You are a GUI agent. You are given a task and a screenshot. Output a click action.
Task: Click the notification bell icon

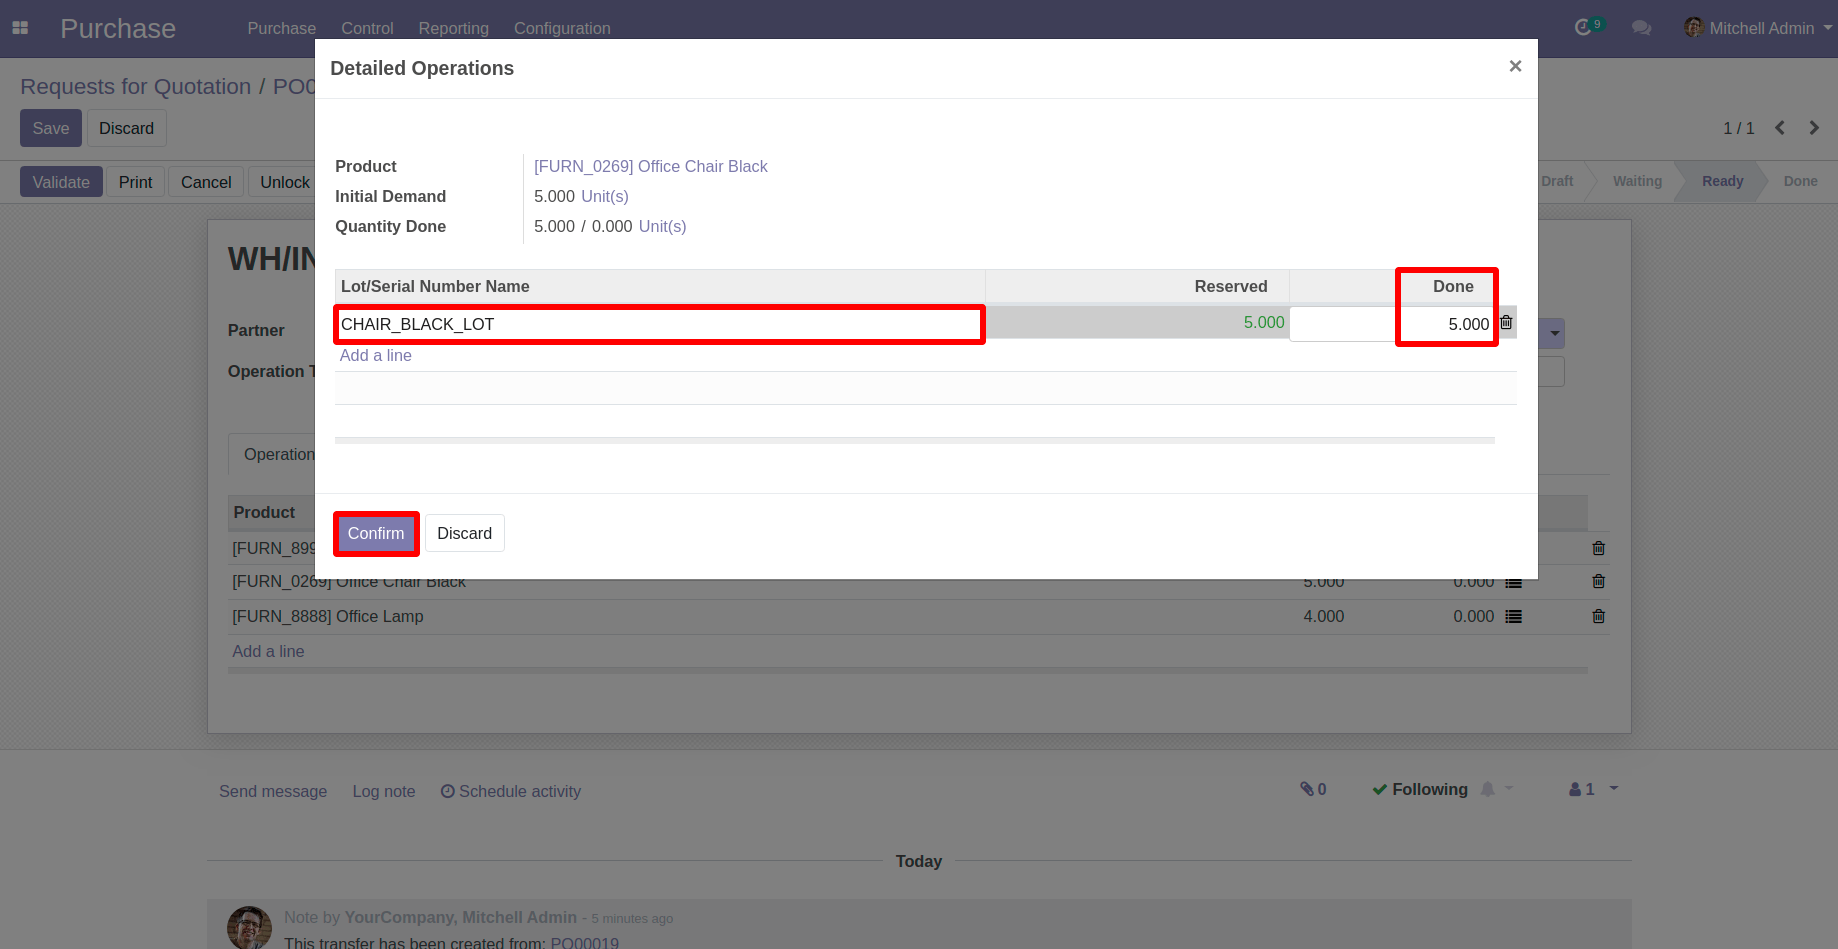pos(1488,789)
